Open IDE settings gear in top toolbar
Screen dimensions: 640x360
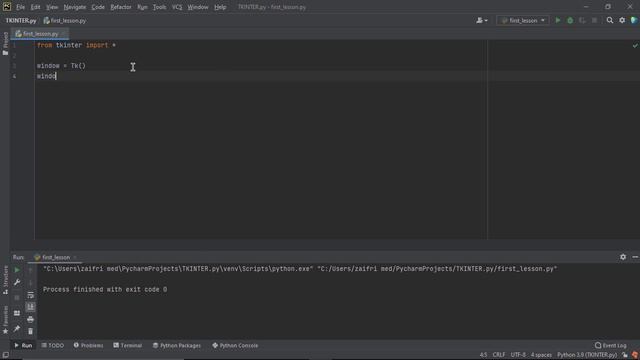622,20
